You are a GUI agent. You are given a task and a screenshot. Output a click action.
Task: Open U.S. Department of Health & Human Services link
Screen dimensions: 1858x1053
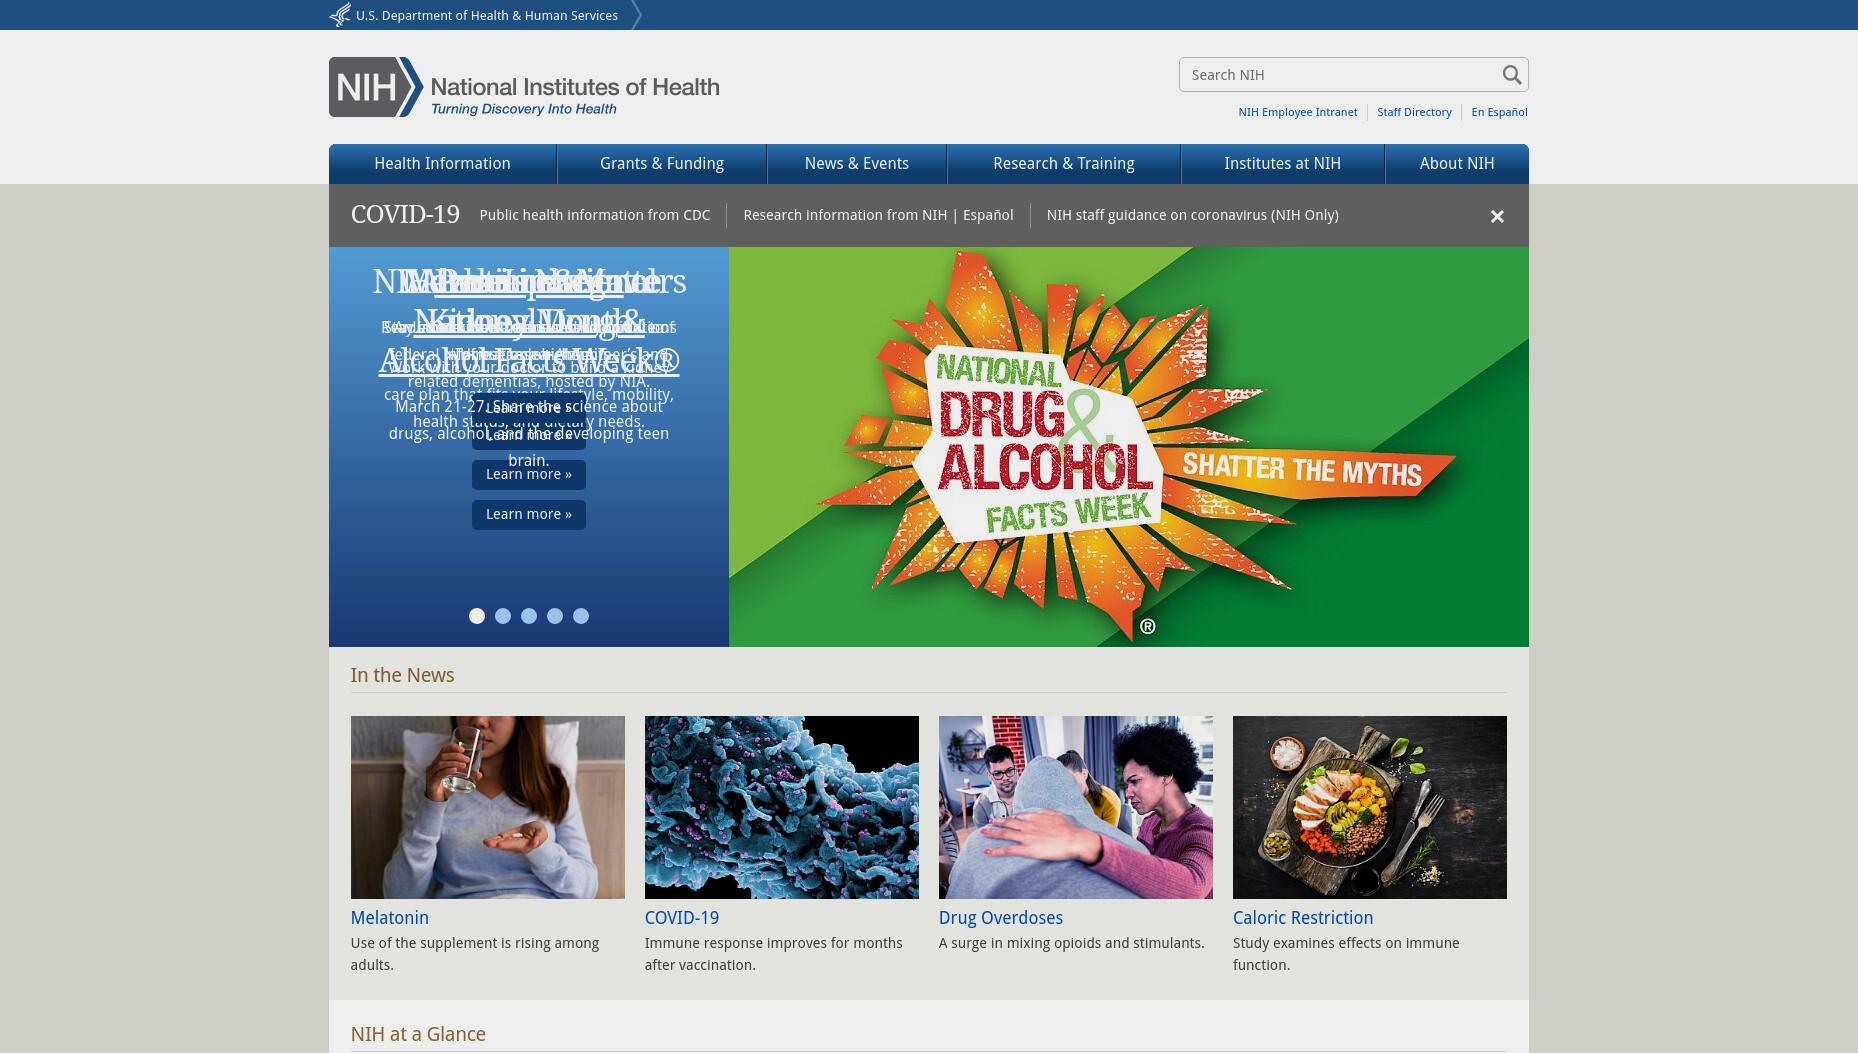(x=486, y=15)
